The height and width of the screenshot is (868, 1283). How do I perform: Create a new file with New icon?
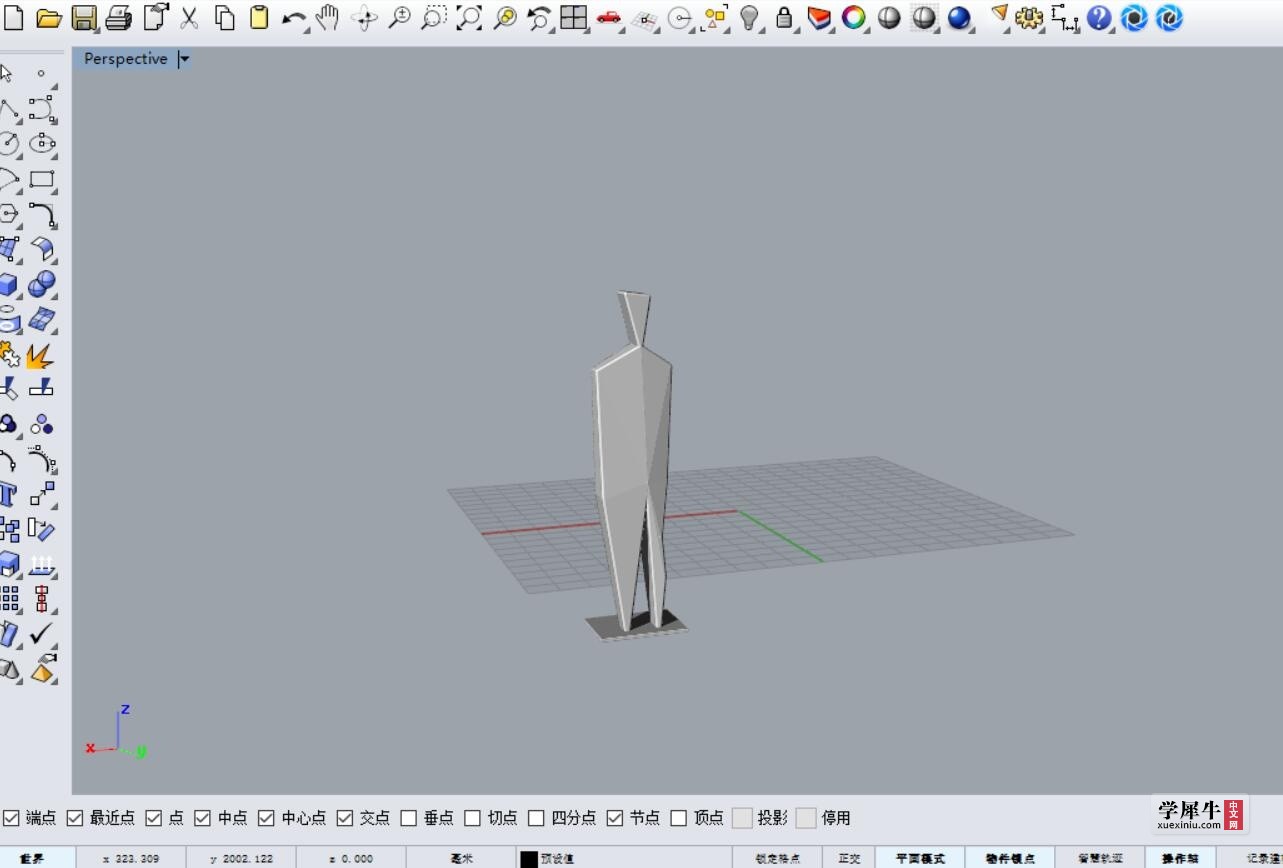(x=14, y=18)
